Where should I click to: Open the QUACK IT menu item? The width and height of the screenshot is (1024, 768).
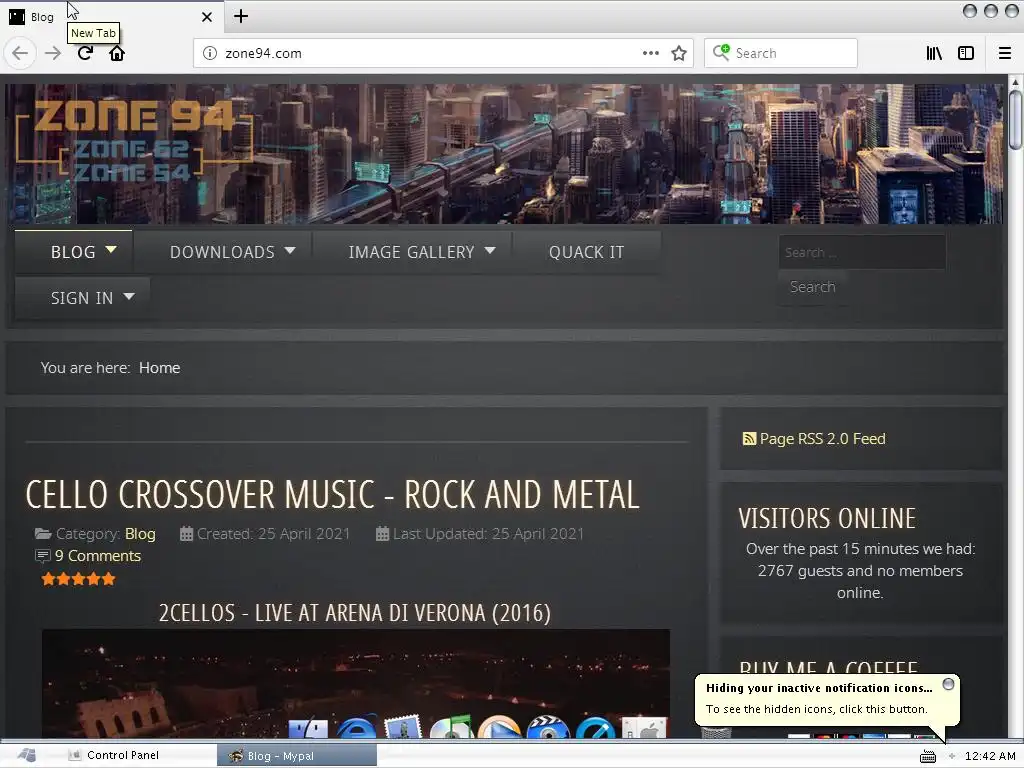(x=586, y=252)
